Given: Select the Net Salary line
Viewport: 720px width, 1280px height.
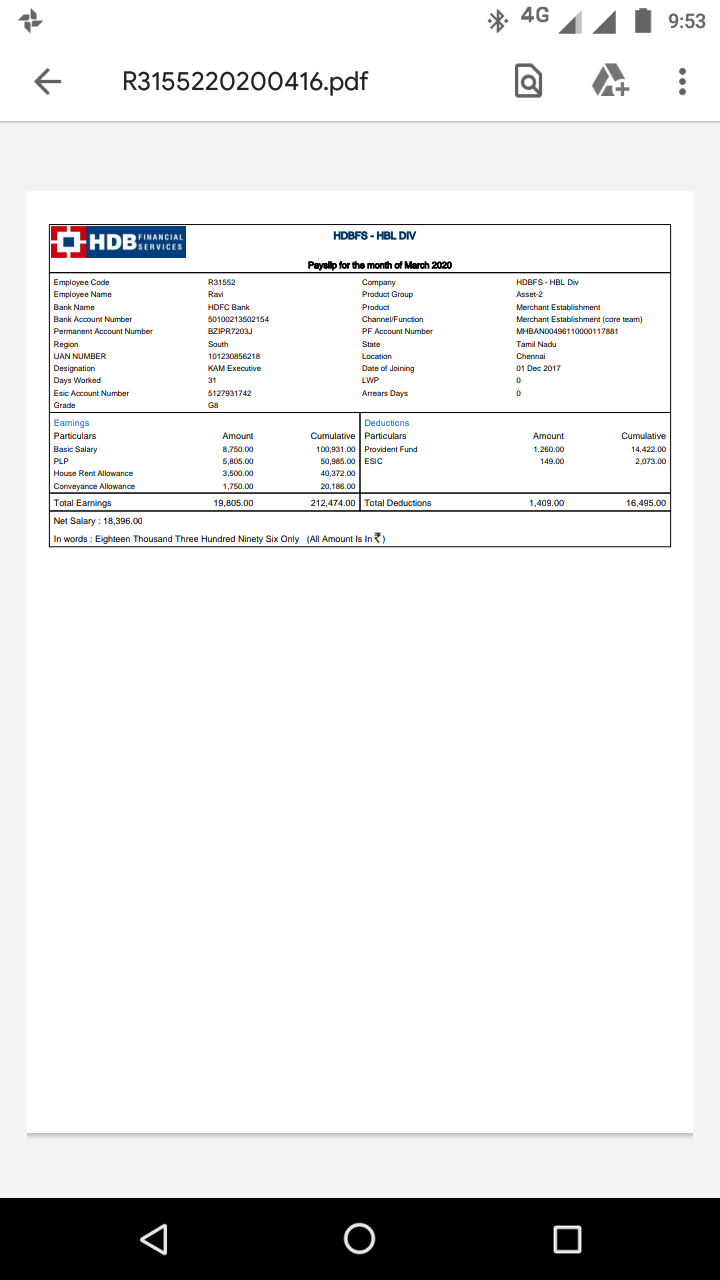Looking at the screenshot, I should [x=98, y=521].
